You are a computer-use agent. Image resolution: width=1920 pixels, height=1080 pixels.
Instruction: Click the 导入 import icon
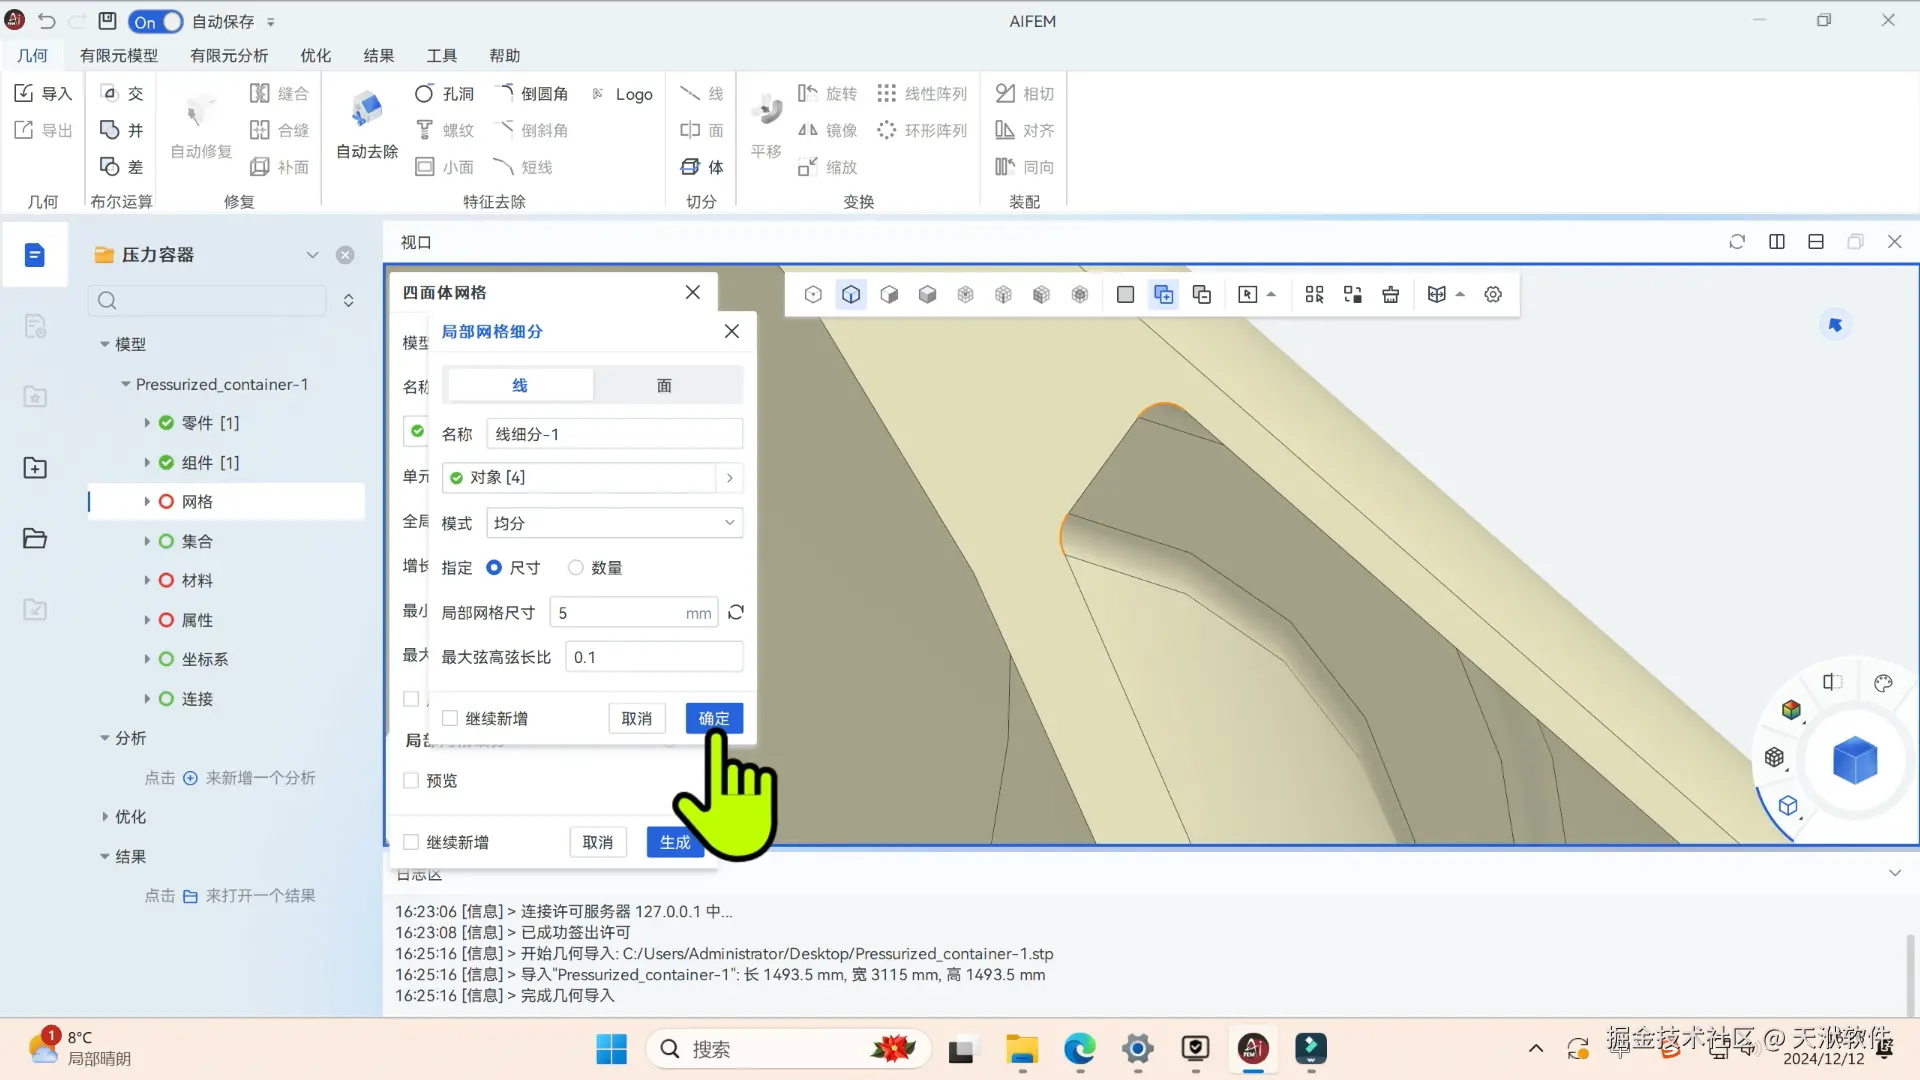pos(24,93)
